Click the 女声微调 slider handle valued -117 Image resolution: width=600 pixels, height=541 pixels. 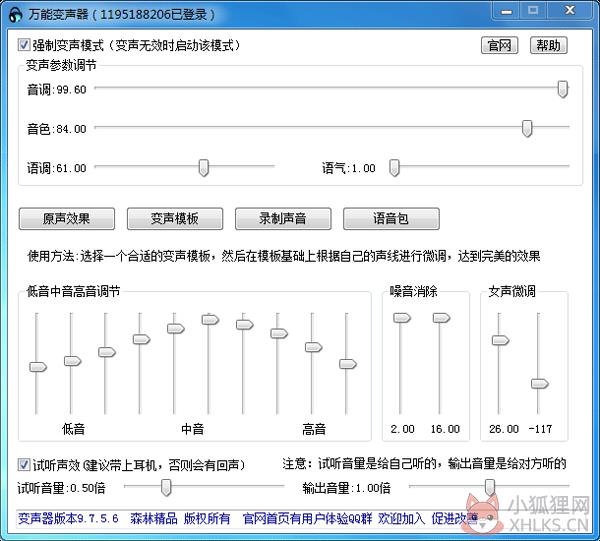[x=540, y=383]
